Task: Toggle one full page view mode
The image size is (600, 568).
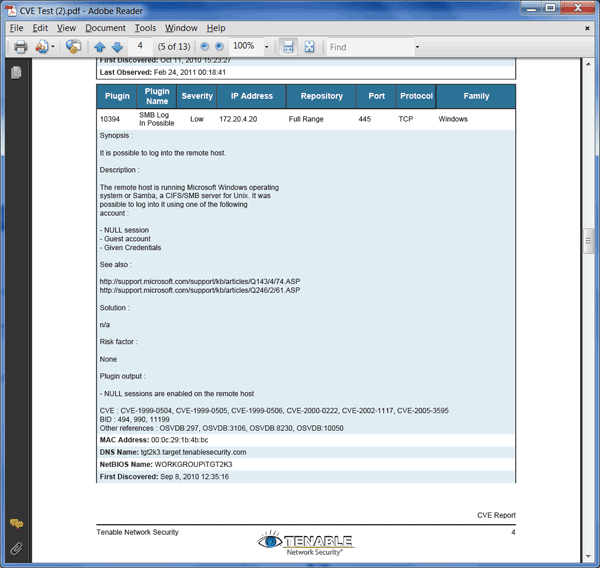Action: click(309, 47)
